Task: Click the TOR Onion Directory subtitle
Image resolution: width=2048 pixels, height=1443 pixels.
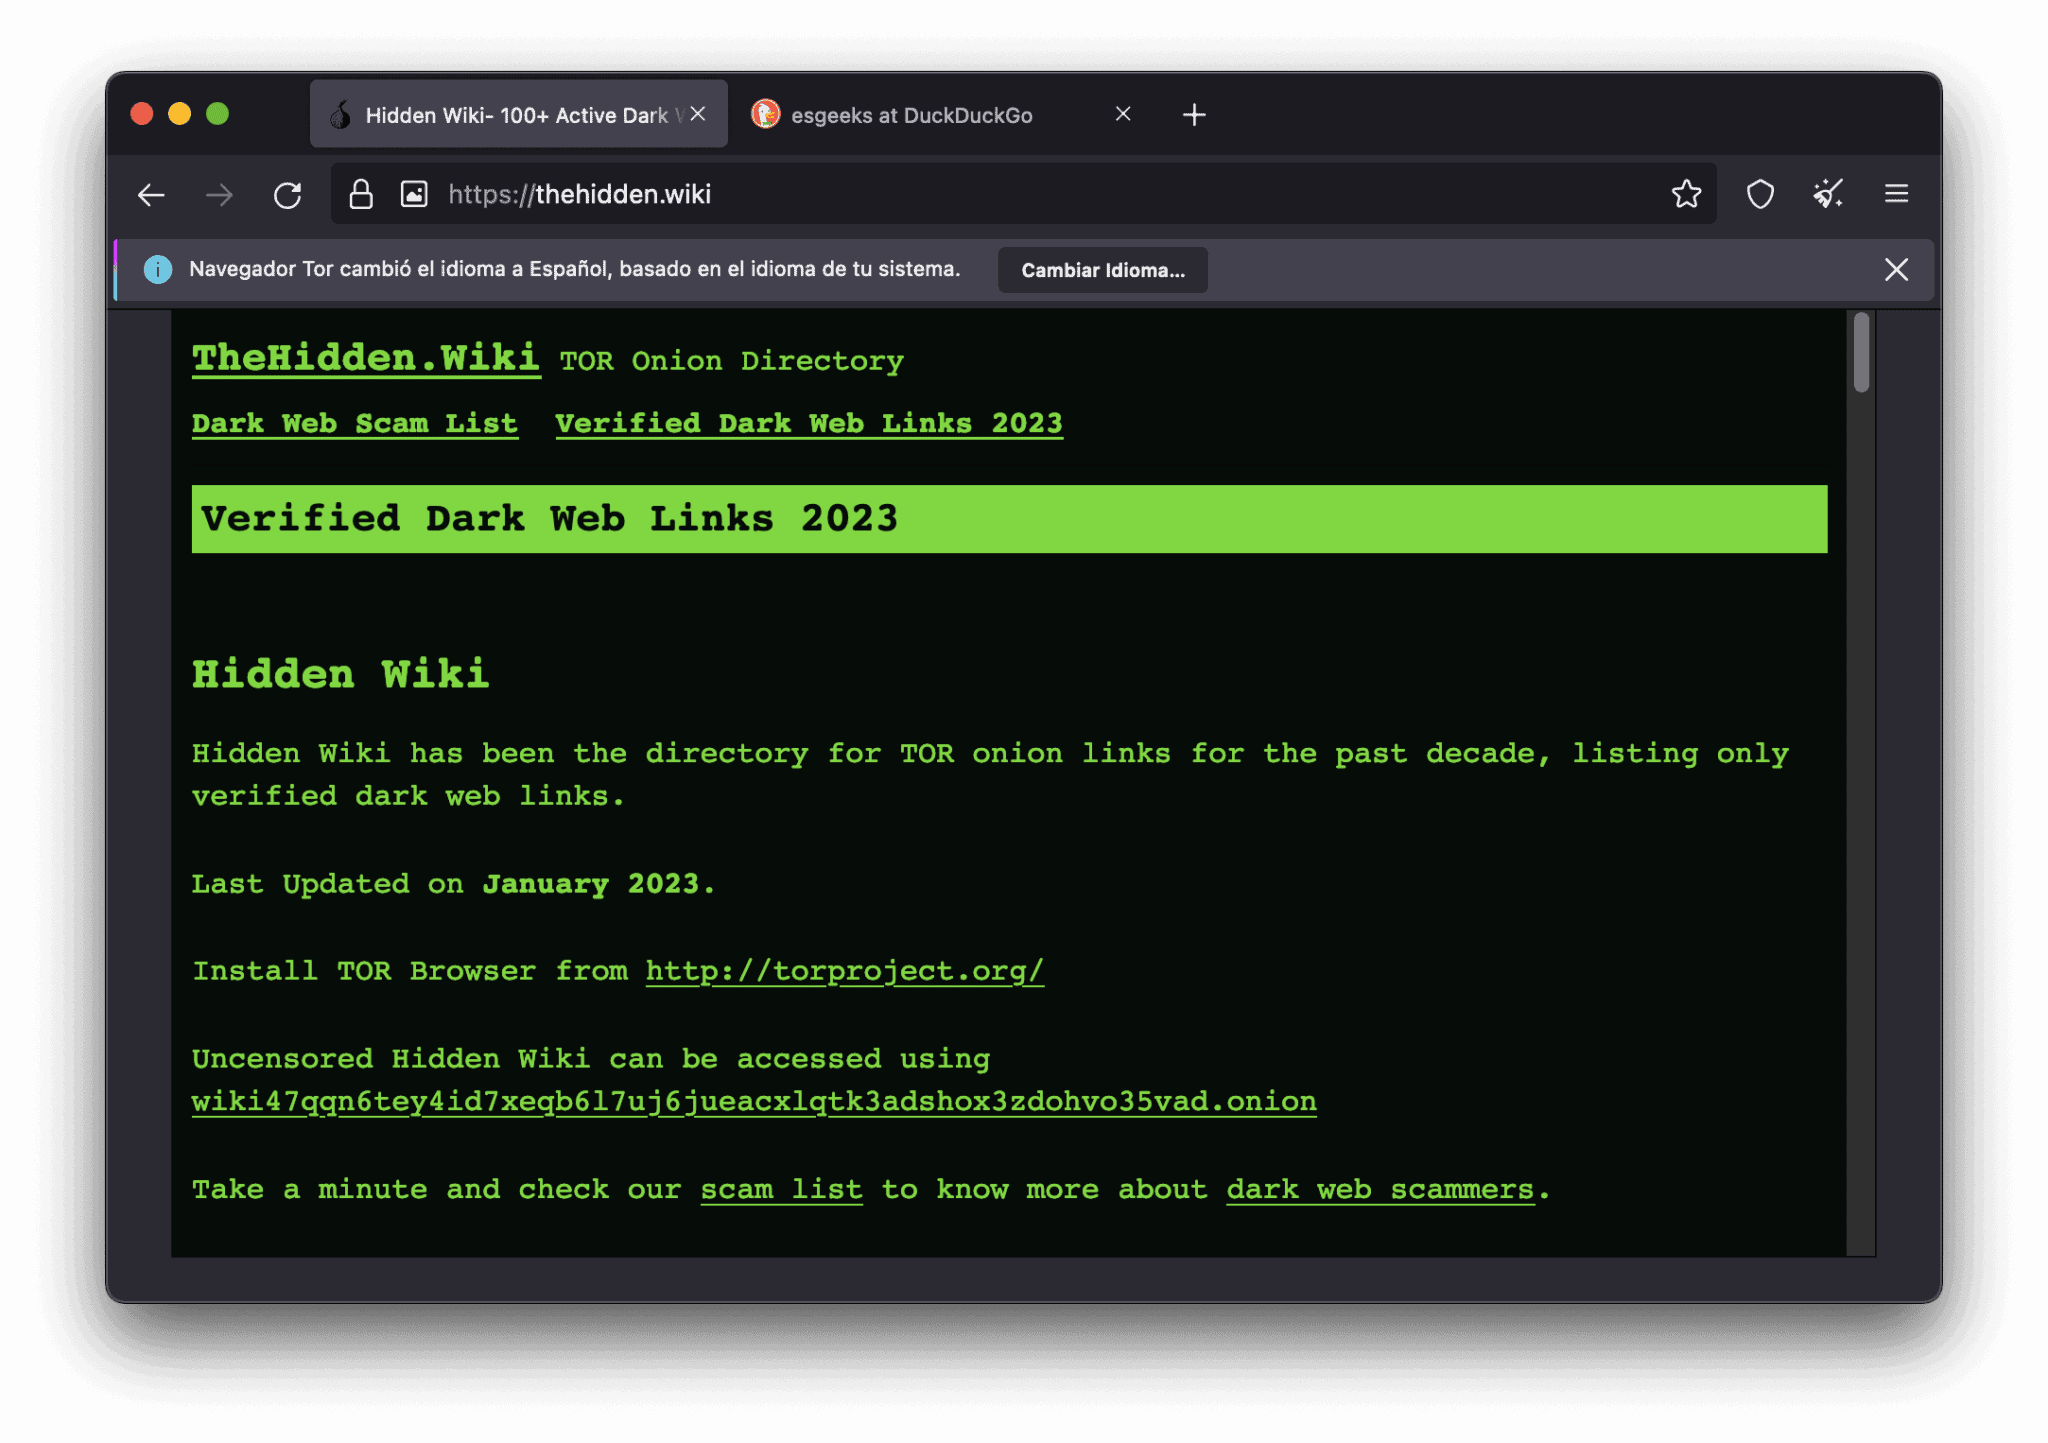Action: coord(731,361)
